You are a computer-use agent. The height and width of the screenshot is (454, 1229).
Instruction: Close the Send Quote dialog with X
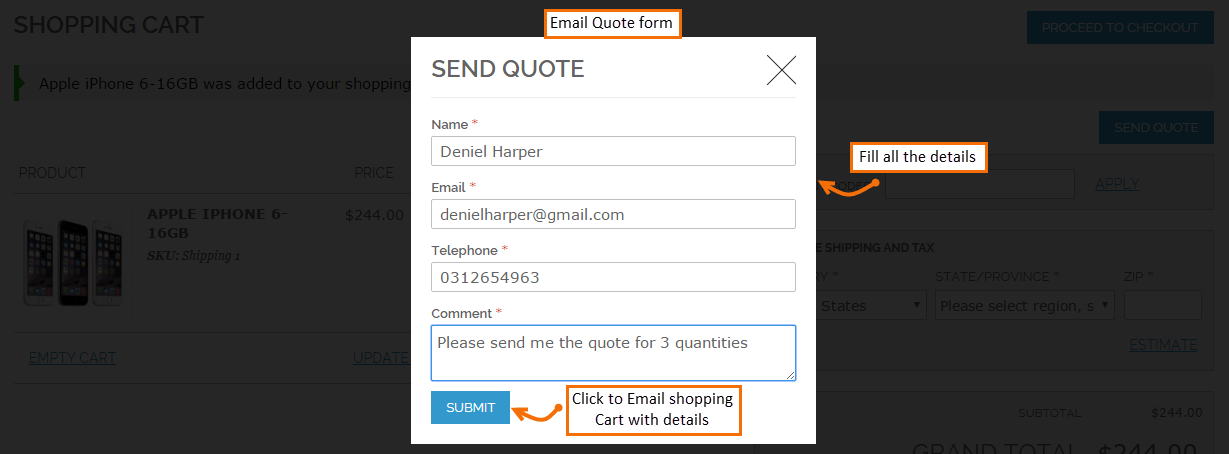pos(781,69)
